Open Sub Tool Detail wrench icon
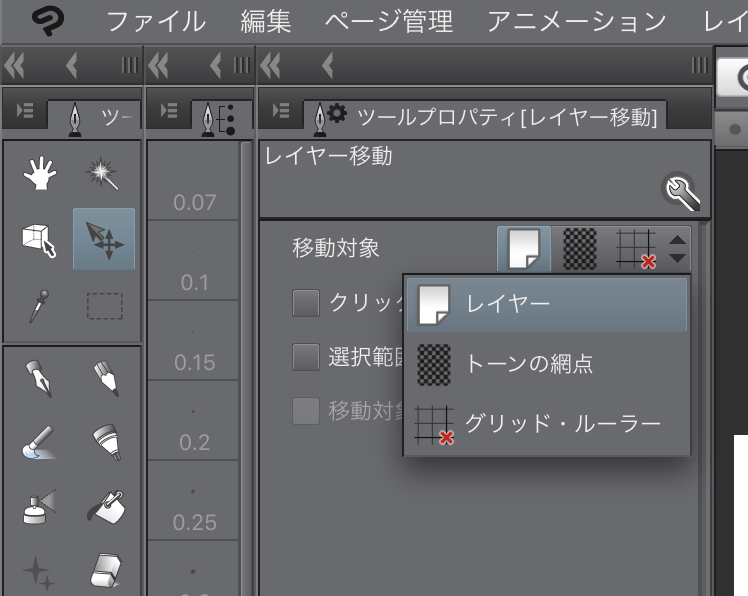Screen dimensions: 748x596 [682, 191]
